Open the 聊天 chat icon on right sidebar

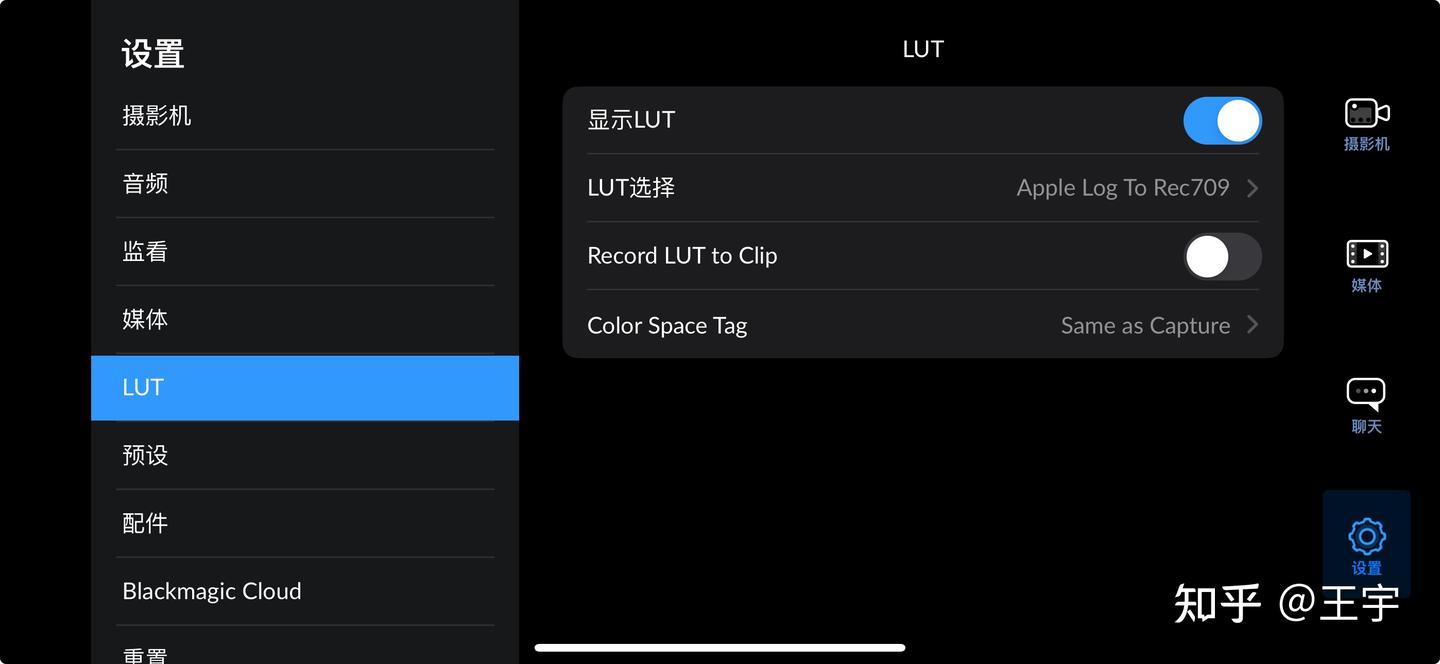point(1365,403)
